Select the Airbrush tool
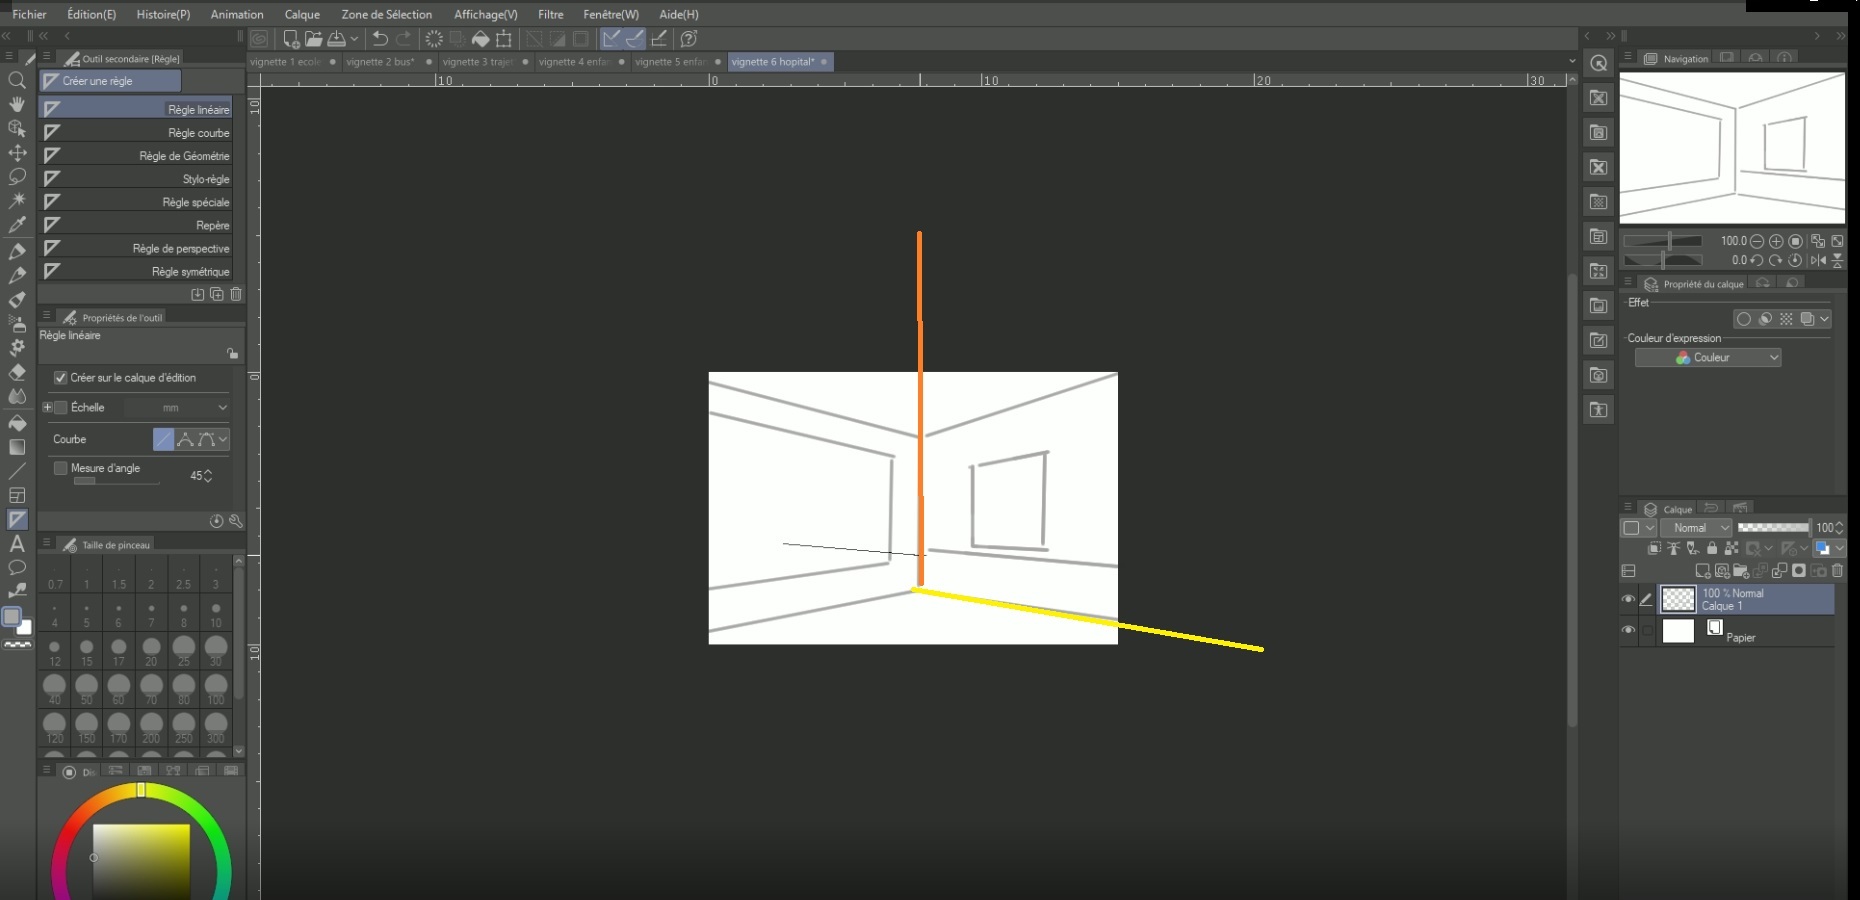1860x900 pixels. pos(17,324)
